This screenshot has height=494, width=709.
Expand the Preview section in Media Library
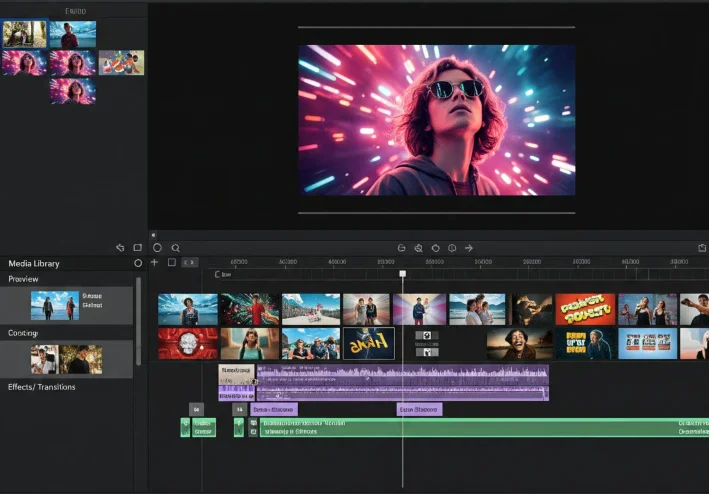click(23, 279)
